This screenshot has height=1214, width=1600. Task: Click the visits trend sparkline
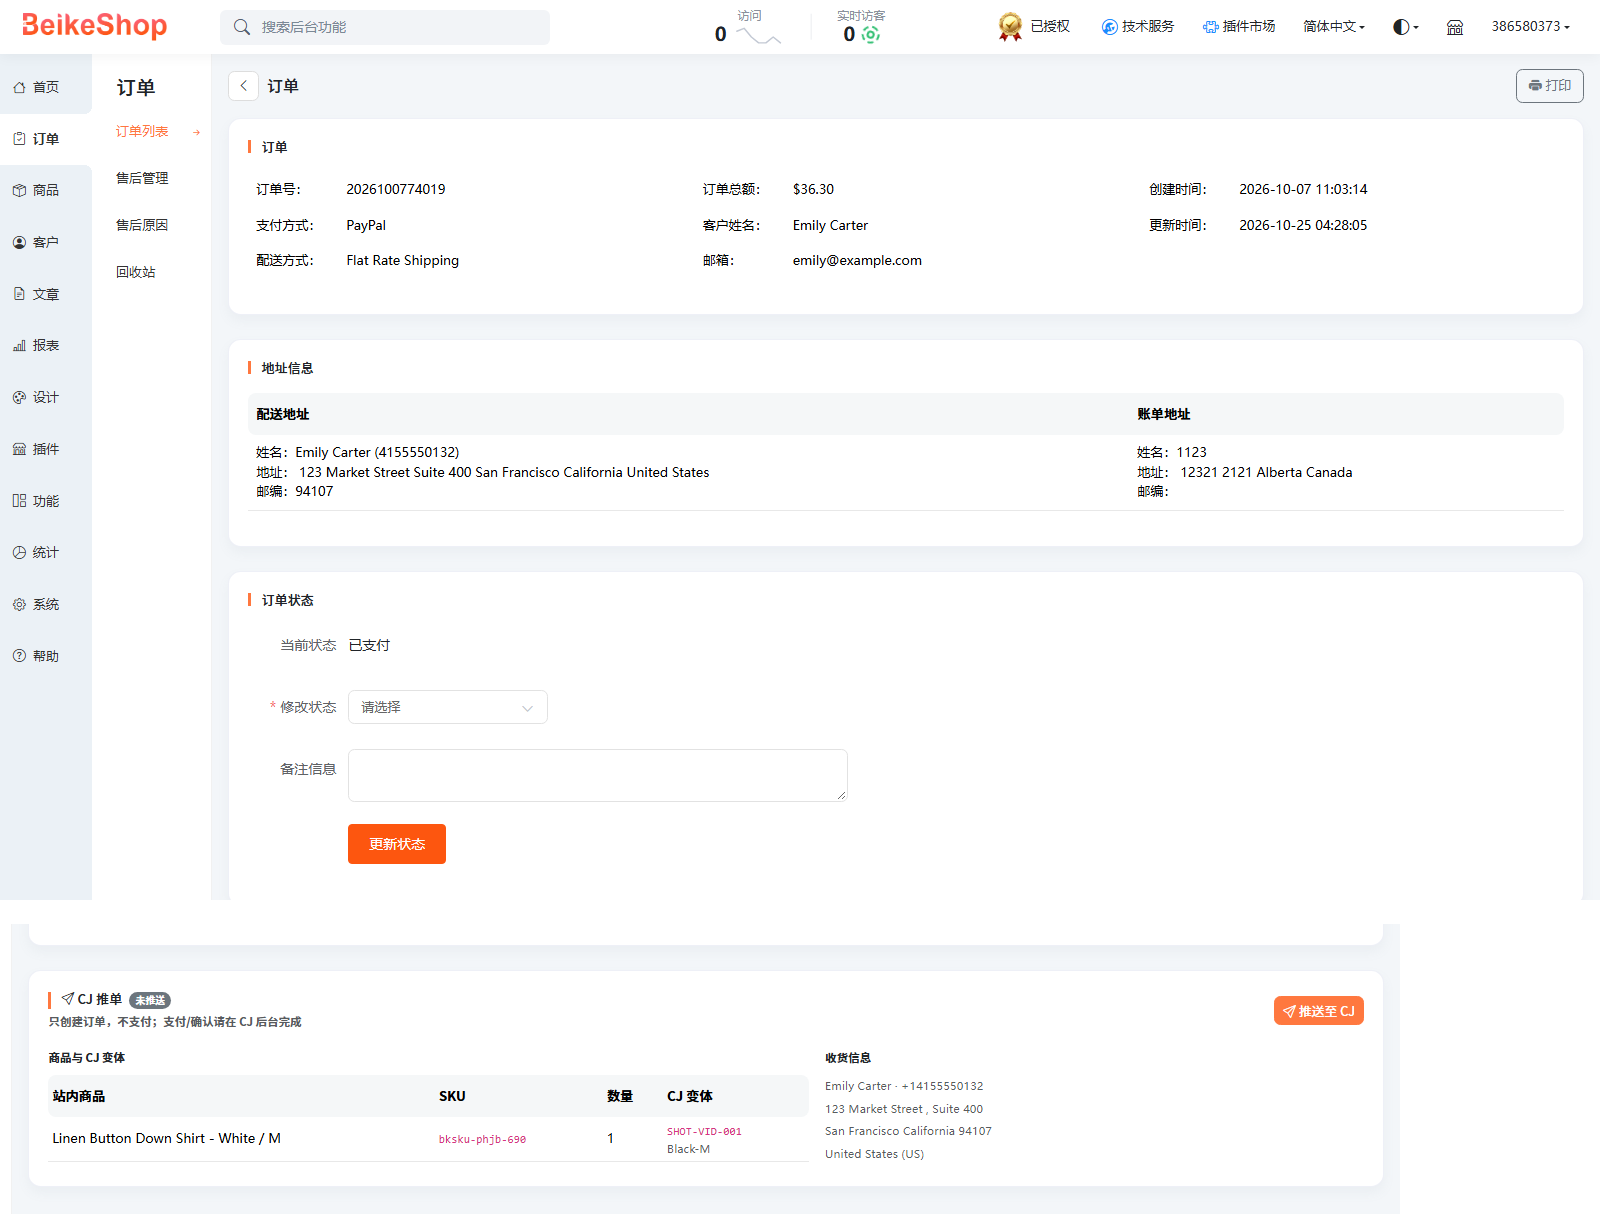pyautogui.click(x=758, y=36)
